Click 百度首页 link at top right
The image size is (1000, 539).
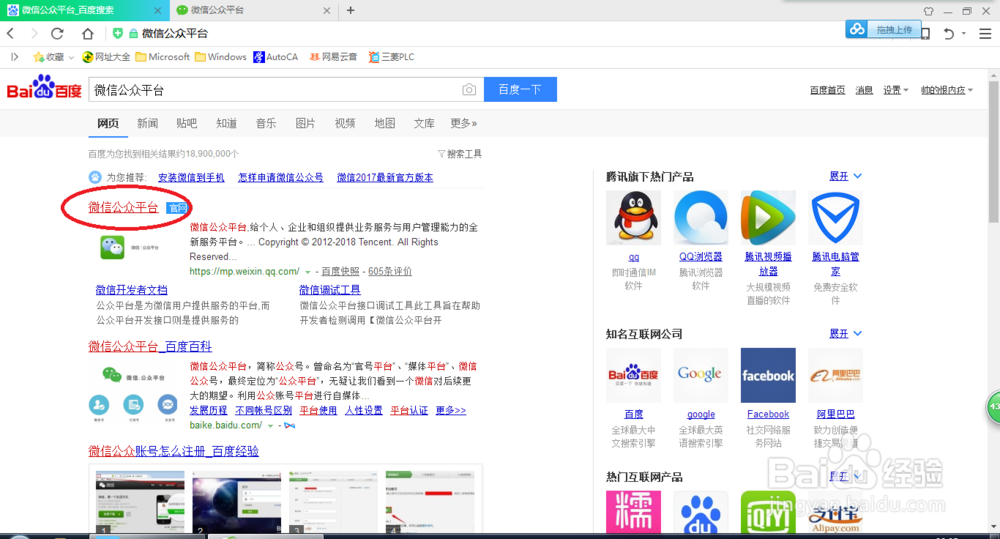[827, 90]
